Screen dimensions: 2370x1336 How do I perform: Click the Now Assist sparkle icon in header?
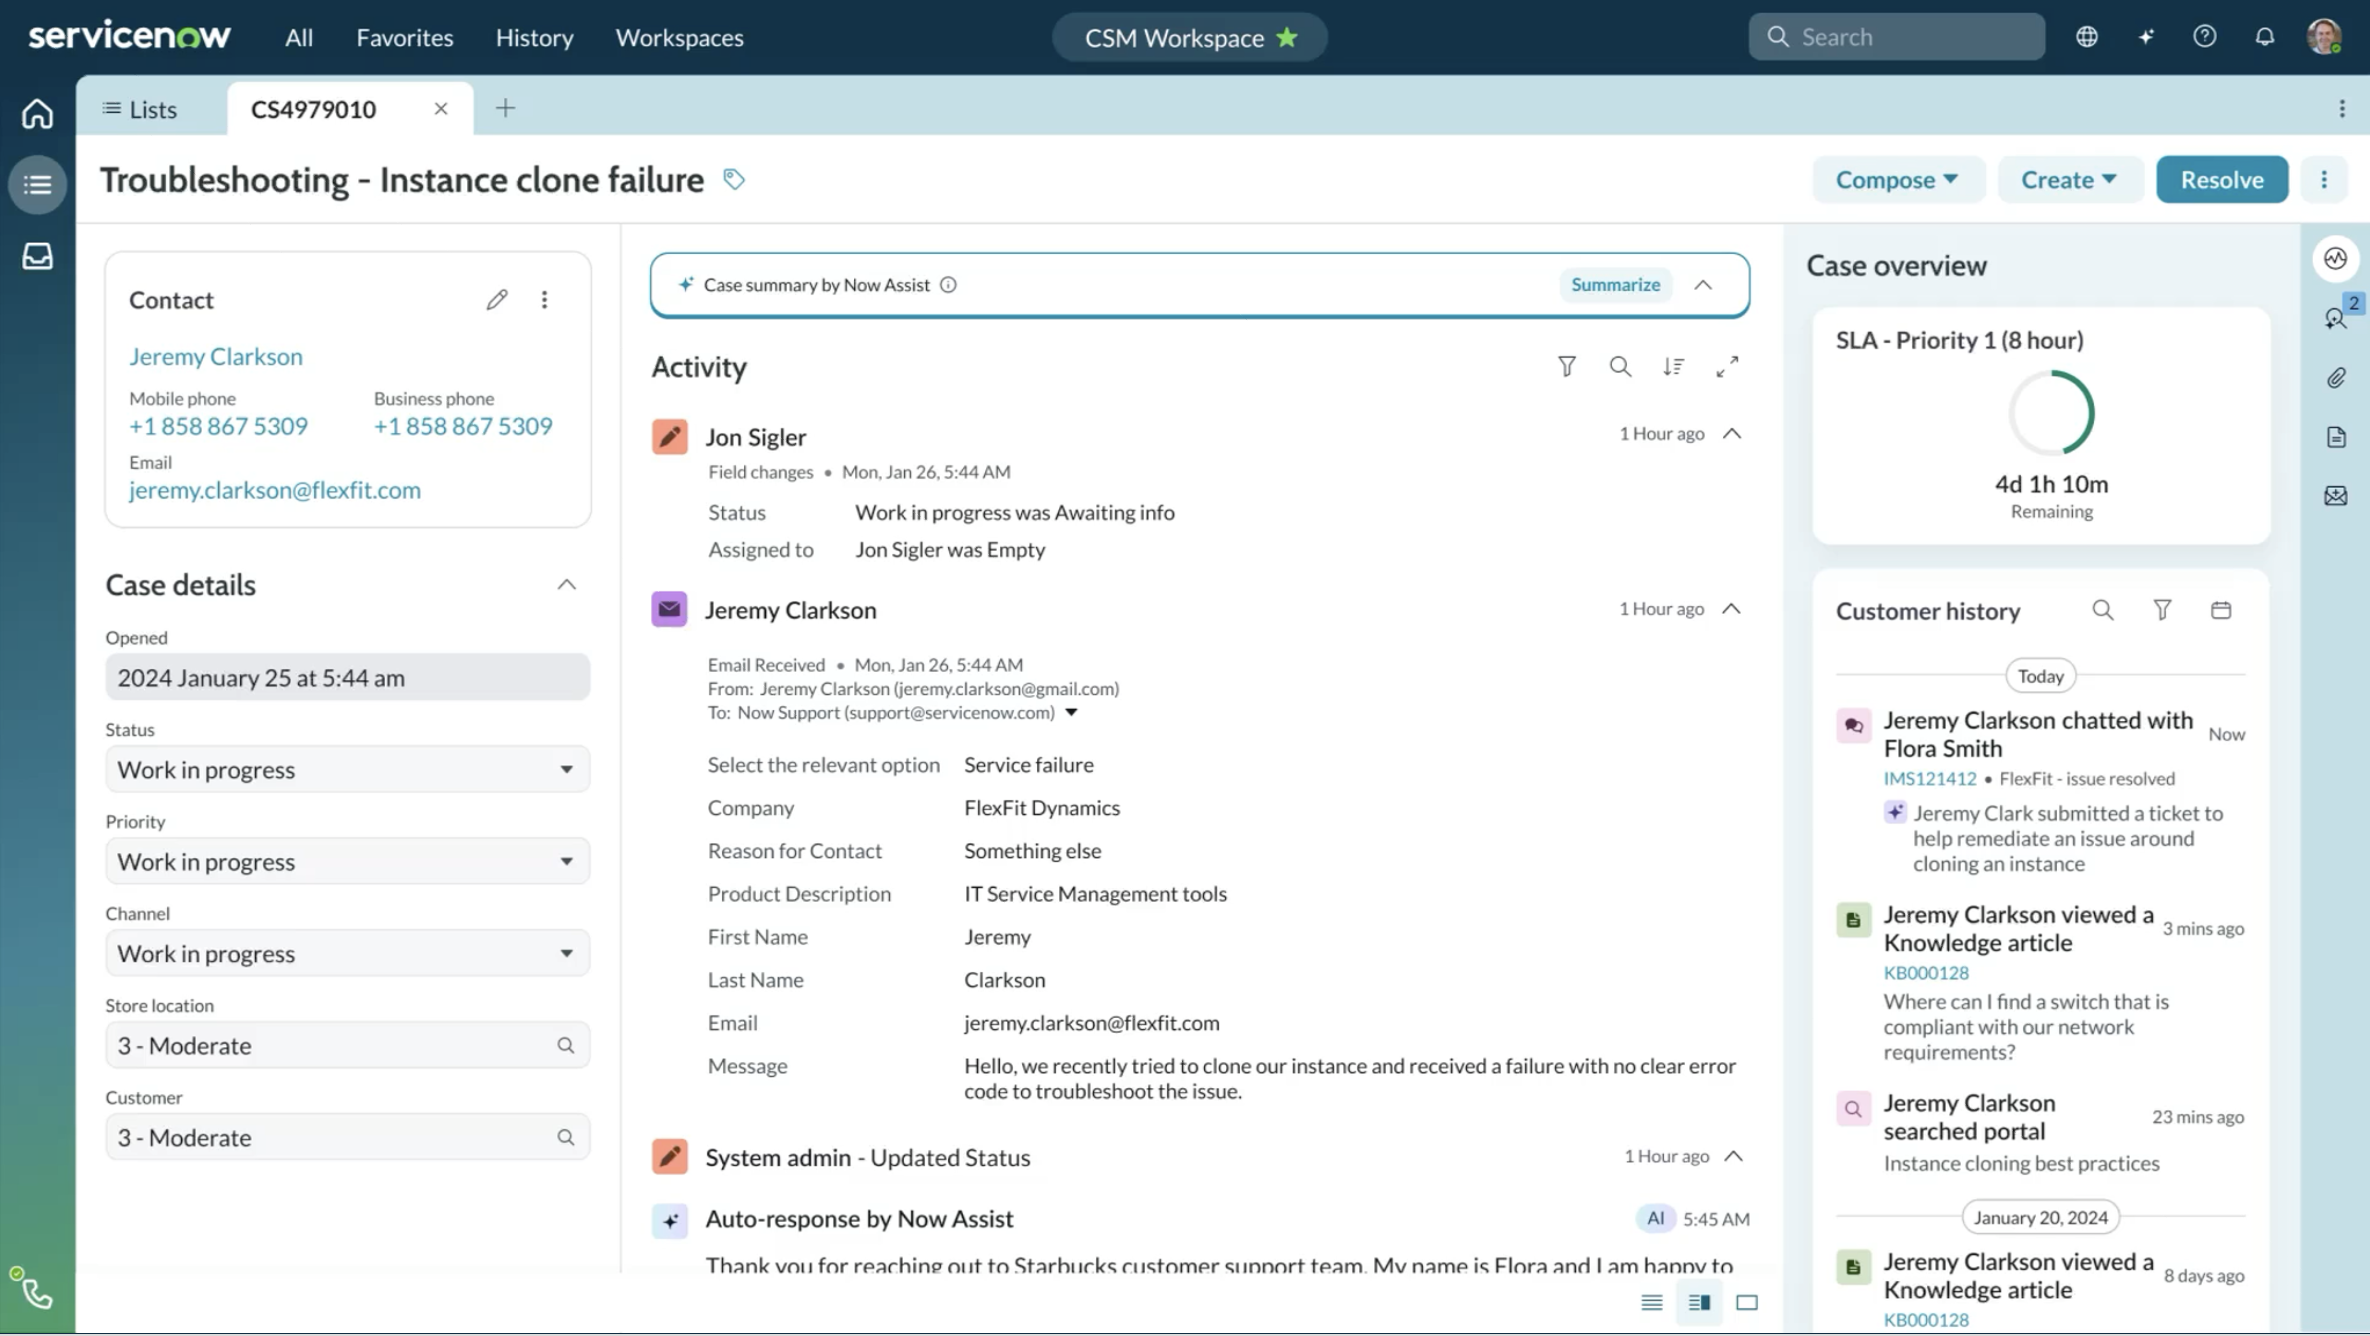point(2146,37)
